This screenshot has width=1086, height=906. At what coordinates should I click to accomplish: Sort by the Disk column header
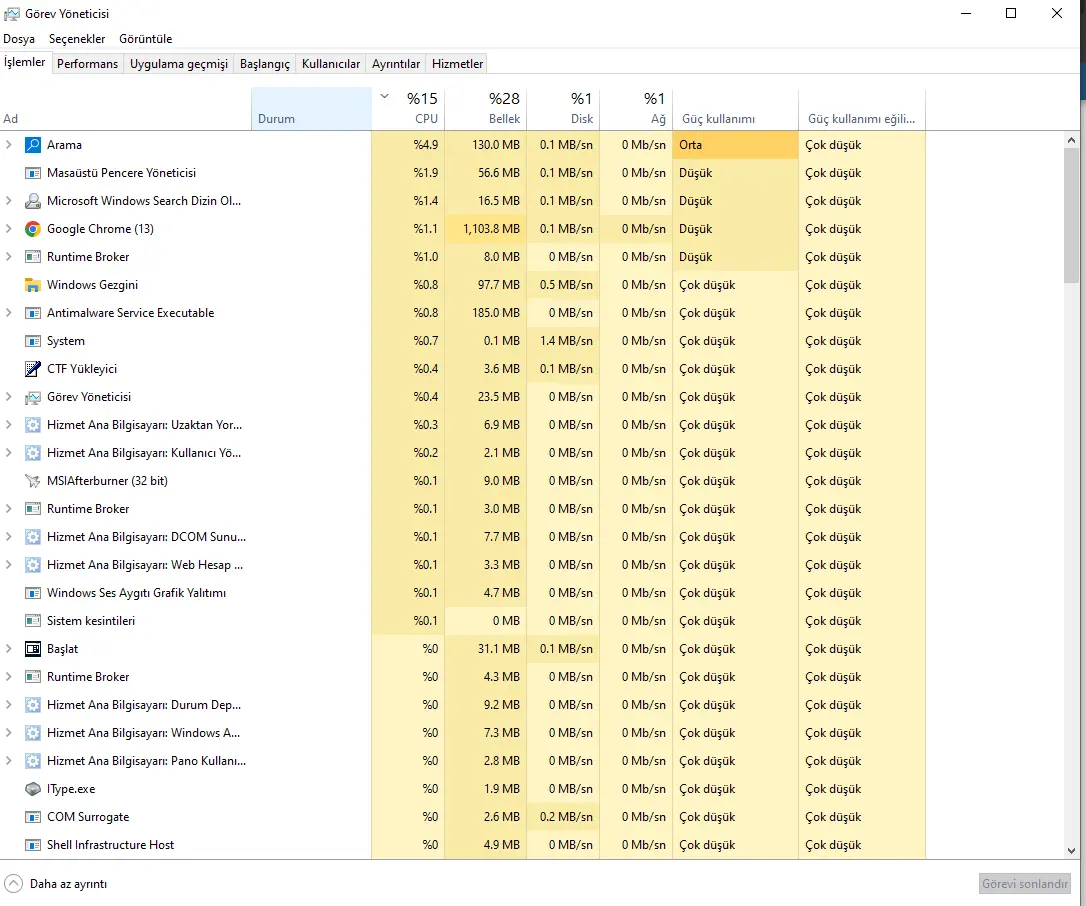click(564, 109)
